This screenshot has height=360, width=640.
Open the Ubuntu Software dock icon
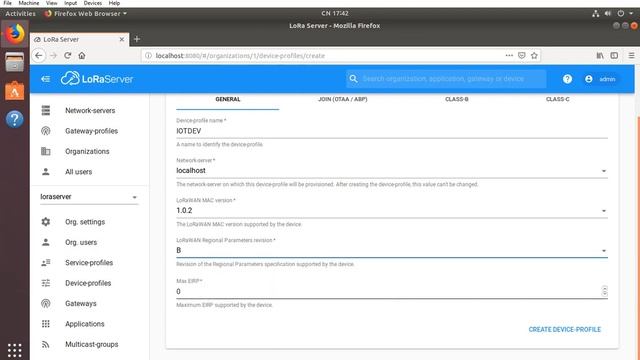(14, 91)
